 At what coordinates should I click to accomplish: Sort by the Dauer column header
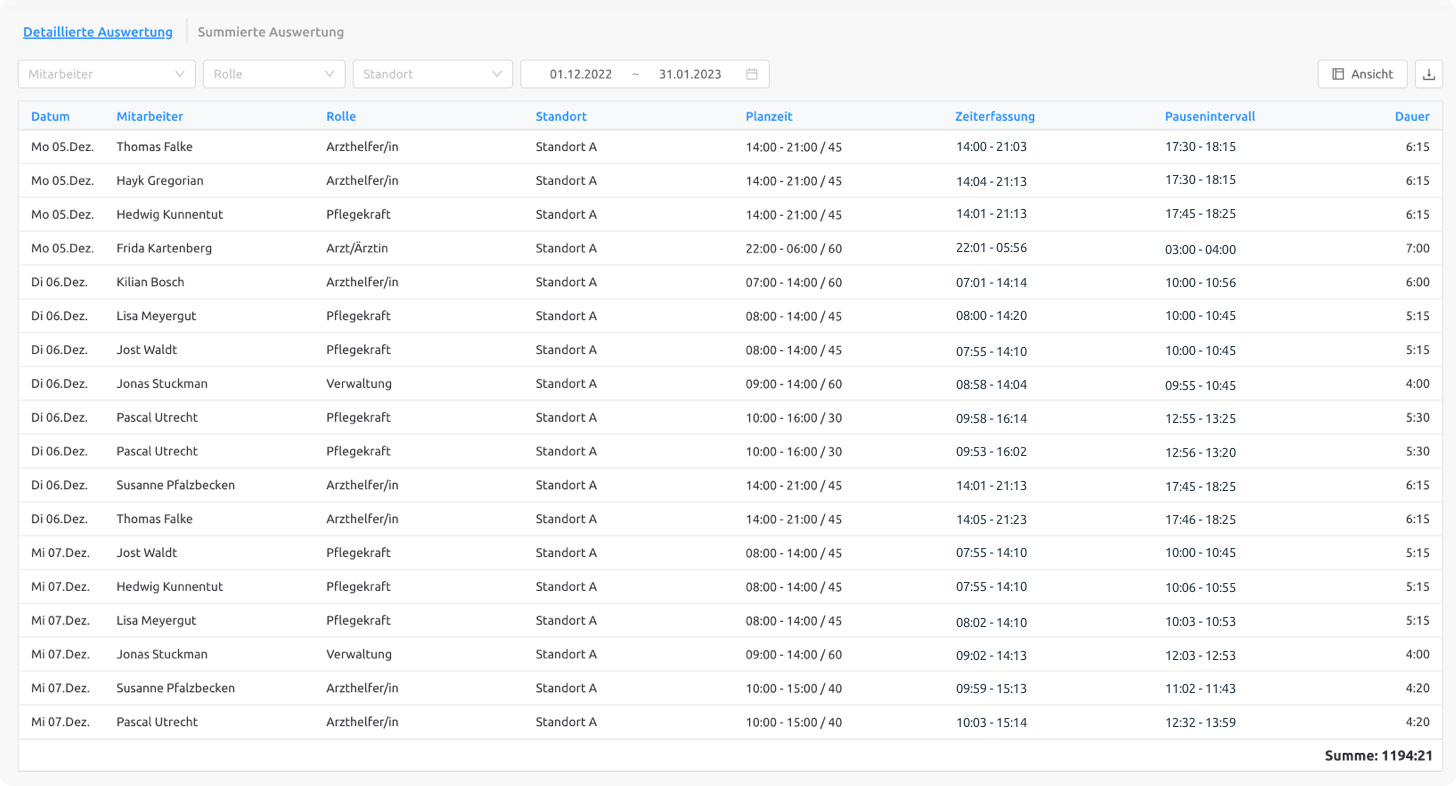click(x=1412, y=116)
